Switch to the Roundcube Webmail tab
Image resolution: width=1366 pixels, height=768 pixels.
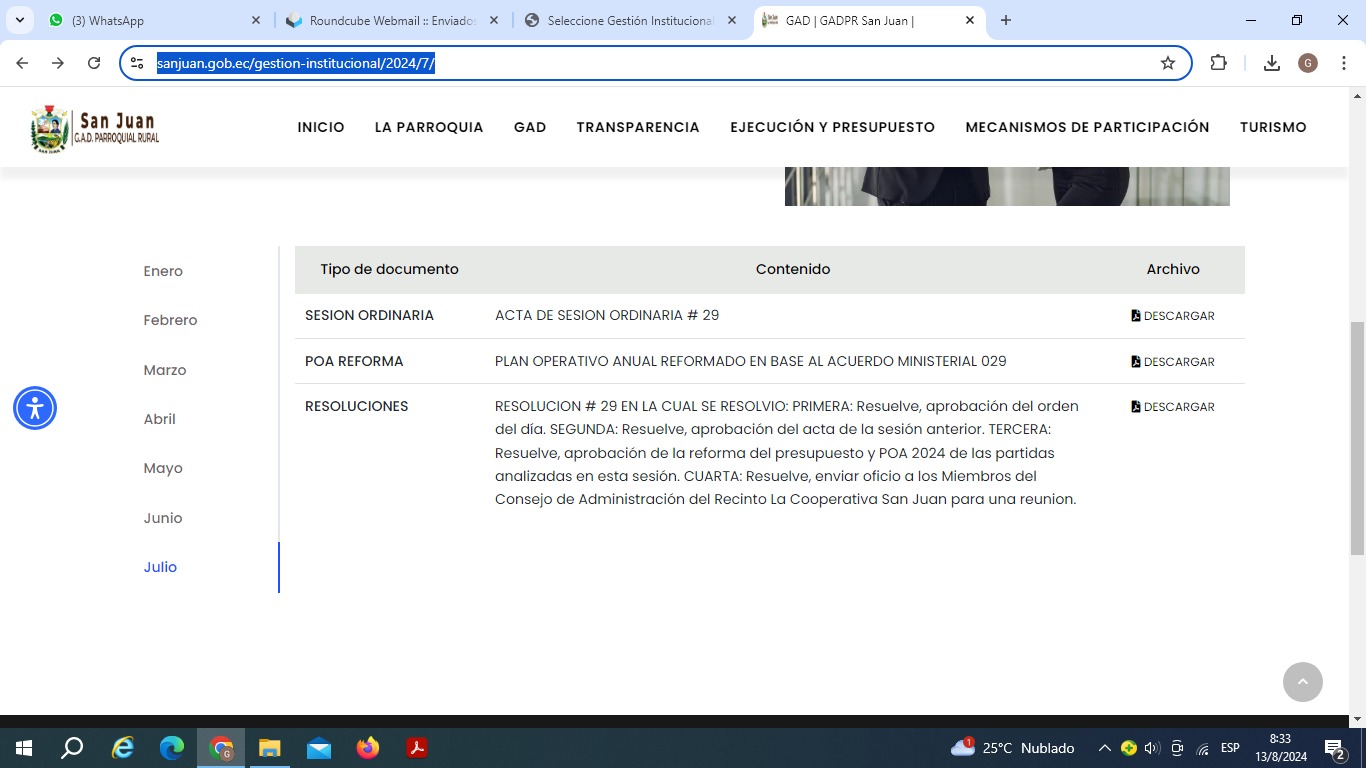[x=392, y=20]
